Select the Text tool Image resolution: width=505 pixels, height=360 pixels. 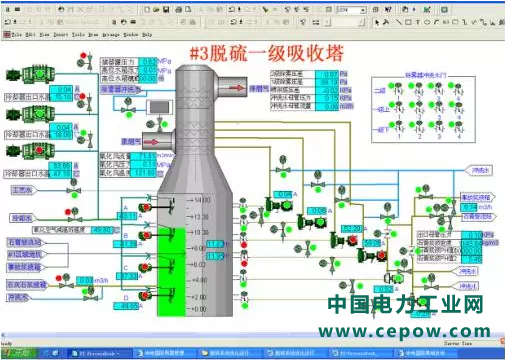417,22
